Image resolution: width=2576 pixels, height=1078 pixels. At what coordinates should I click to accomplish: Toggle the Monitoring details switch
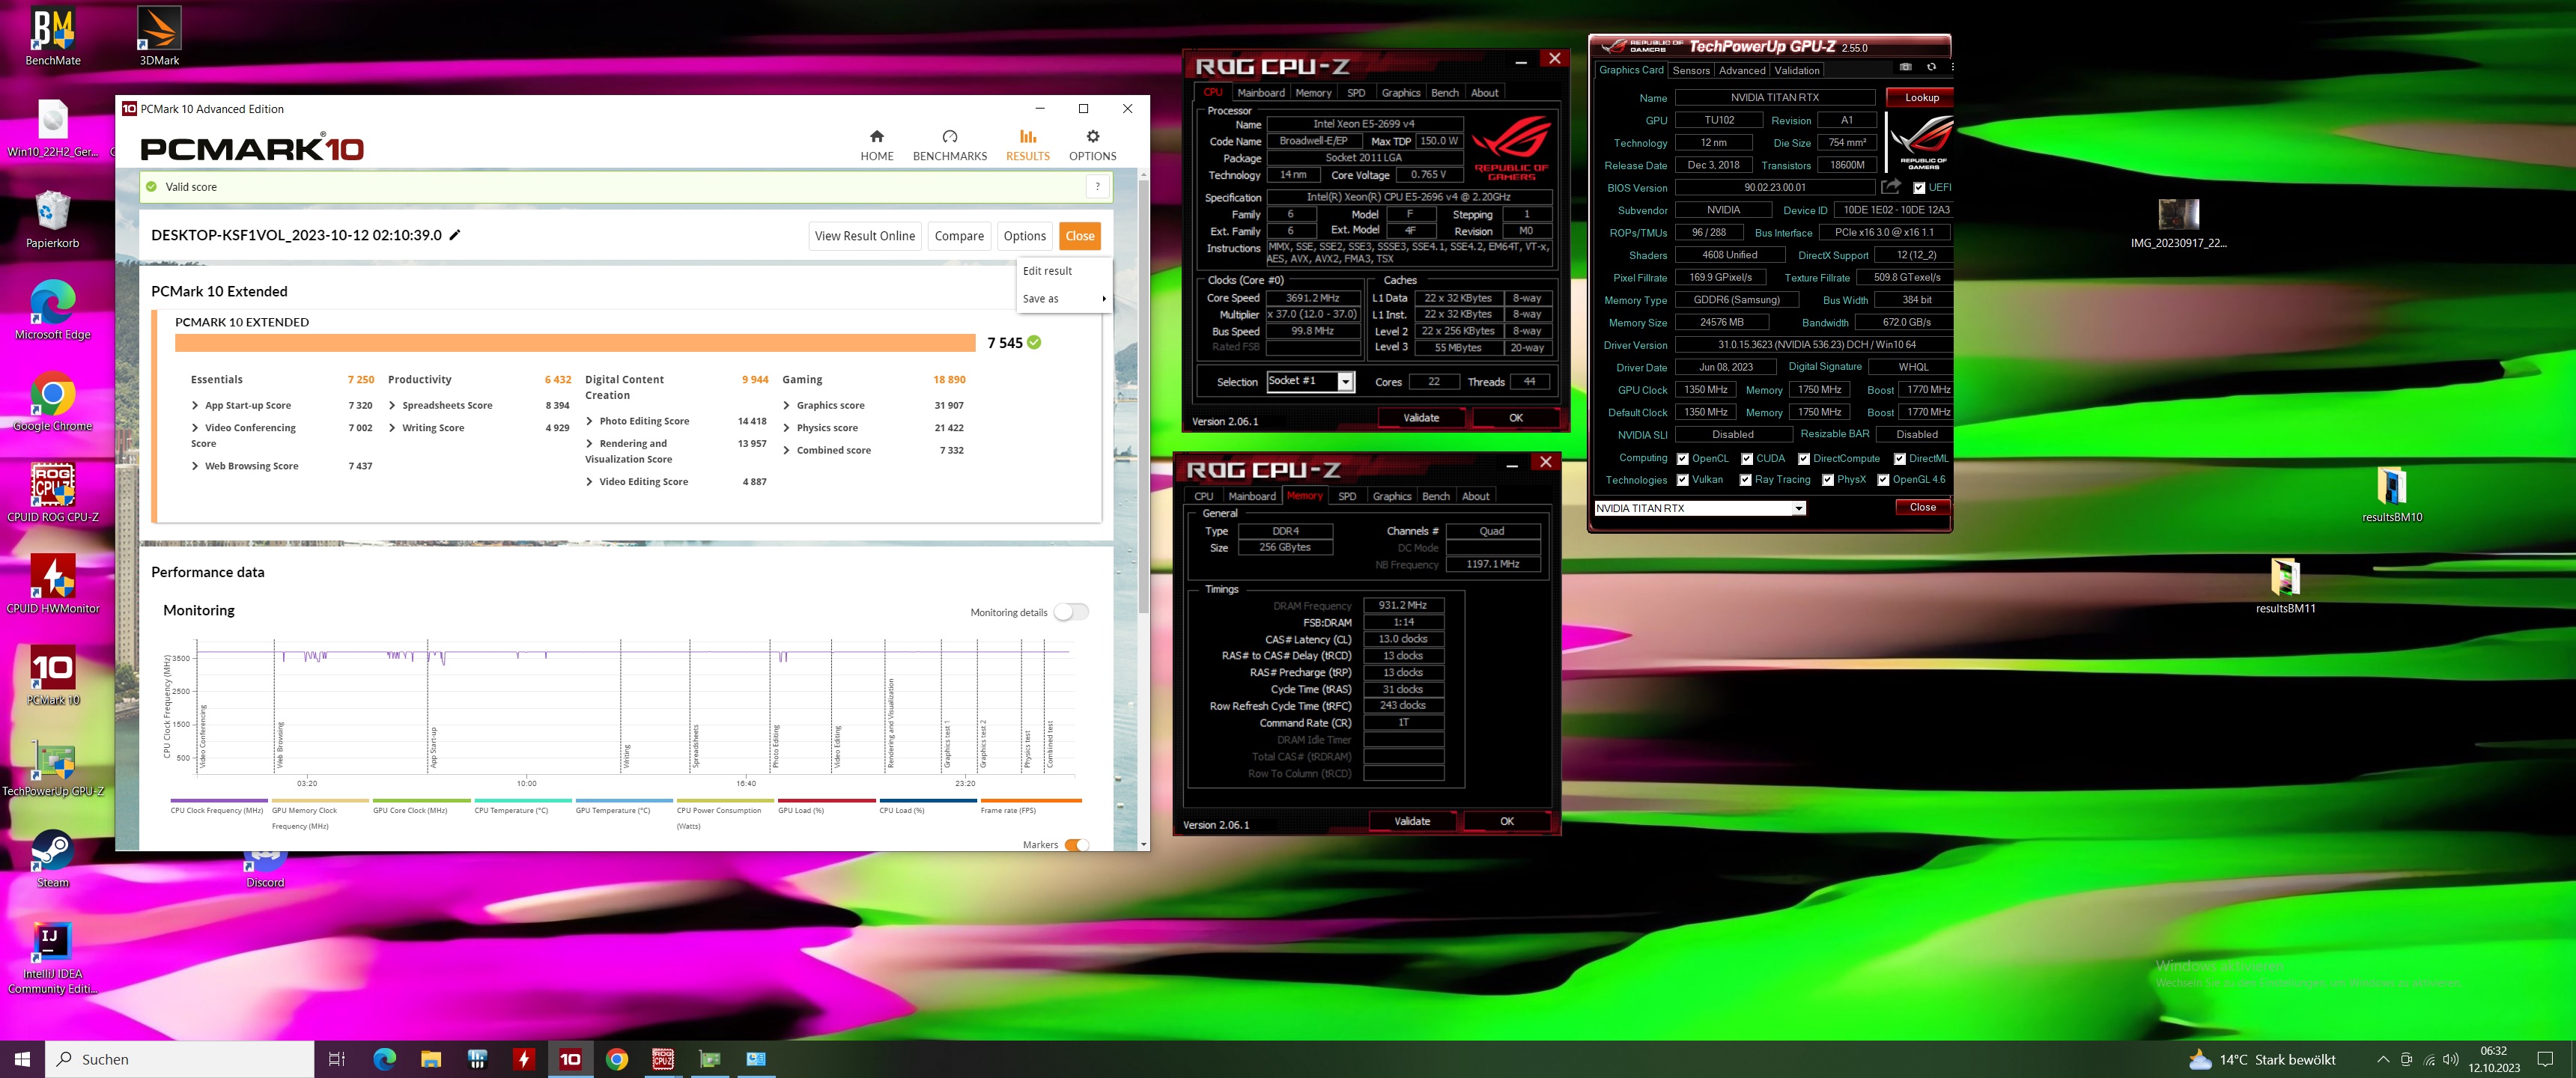tap(1071, 612)
